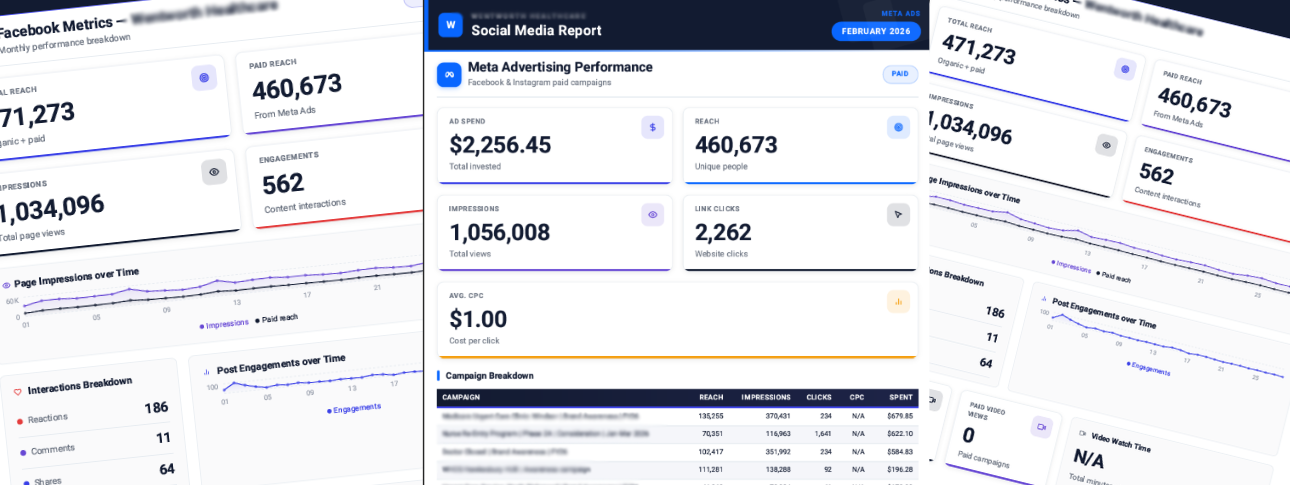Image resolution: width=1290 pixels, height=485 pixels.
Task: Select the campaign row with $679.85 spent
Action: click(677, 416)
